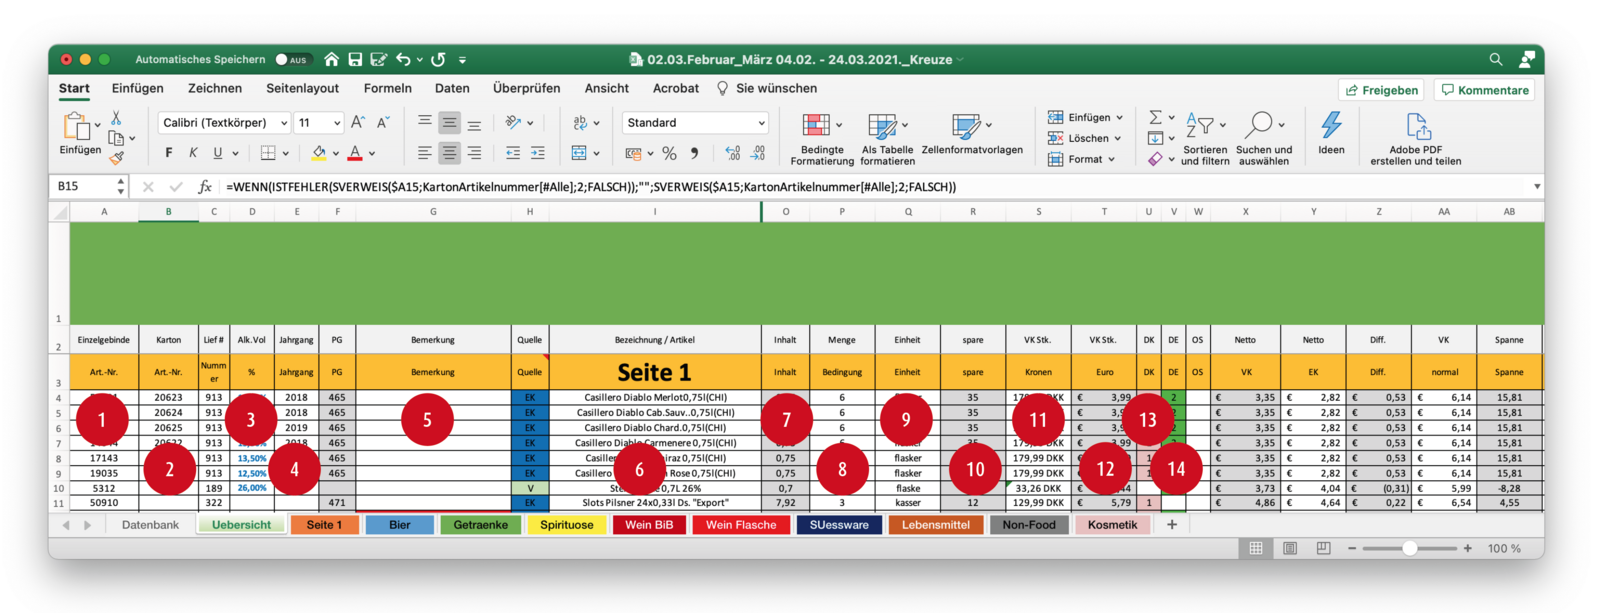Viewport: 1600px width, 613px height.
Task: Open the Kommentare pane button
Action: 1484,90
